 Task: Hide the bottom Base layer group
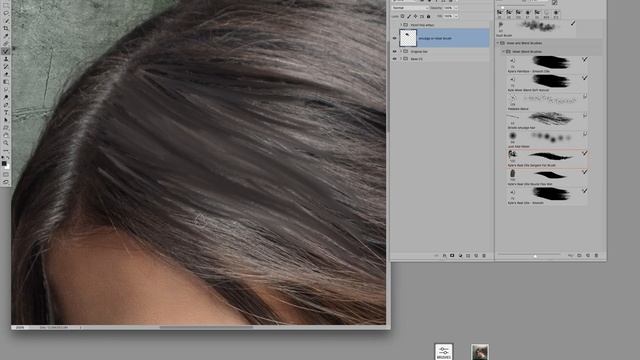pyautogui.click(x=394, y=59)
